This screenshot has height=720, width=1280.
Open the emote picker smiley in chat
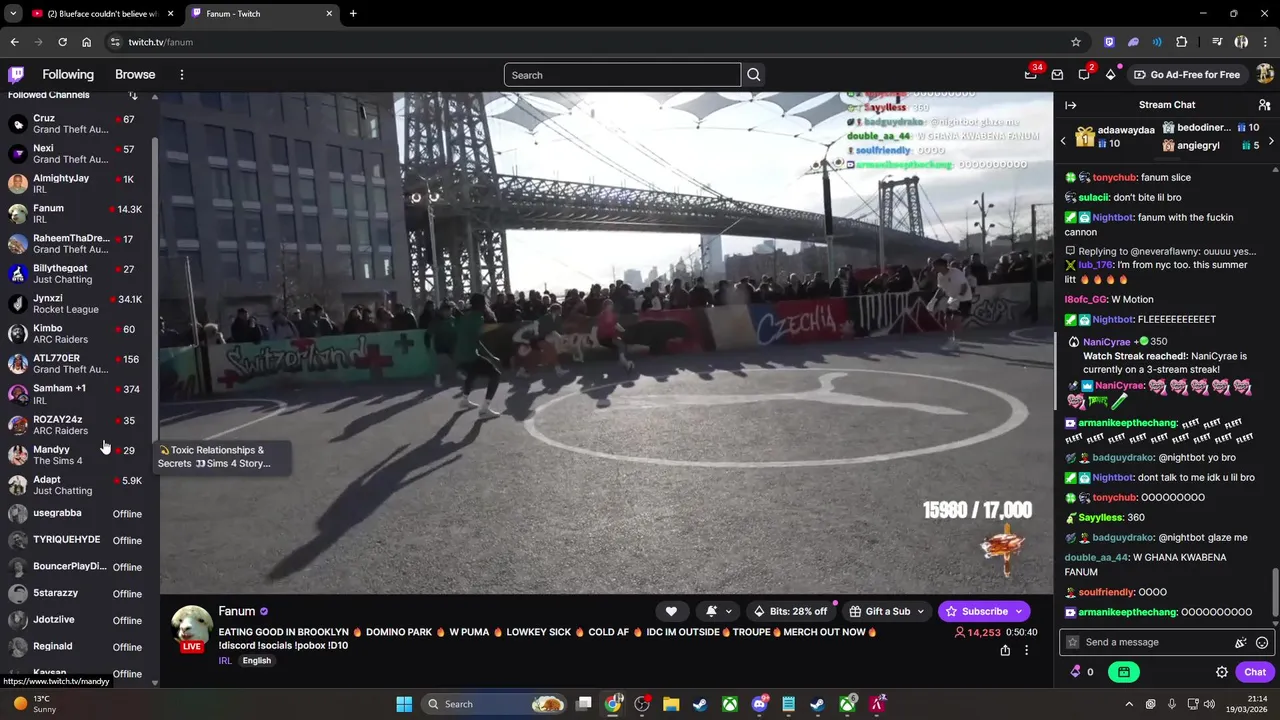(1262, 643)
